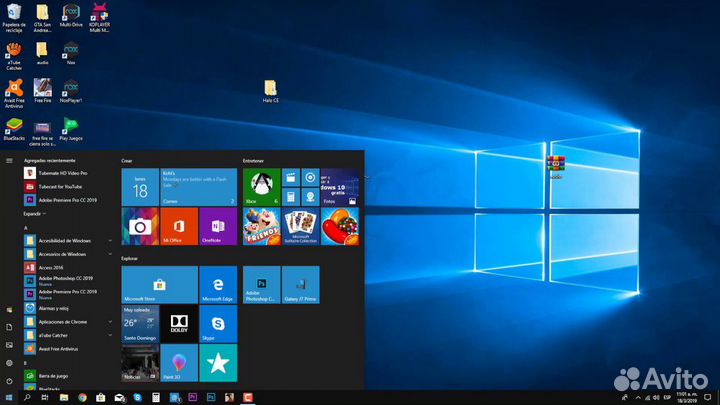Open Access 2016 in the app list

pos(68,267)
